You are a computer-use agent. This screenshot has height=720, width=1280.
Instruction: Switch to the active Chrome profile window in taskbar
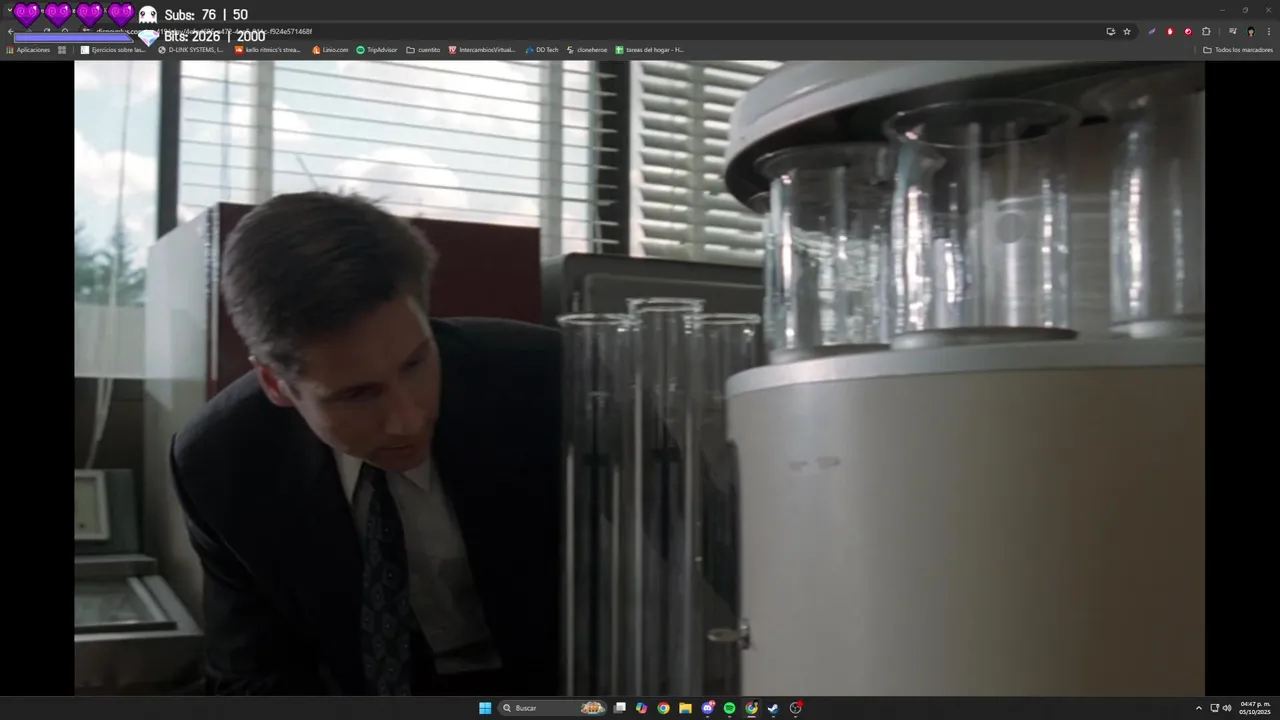tap(751, 708)
